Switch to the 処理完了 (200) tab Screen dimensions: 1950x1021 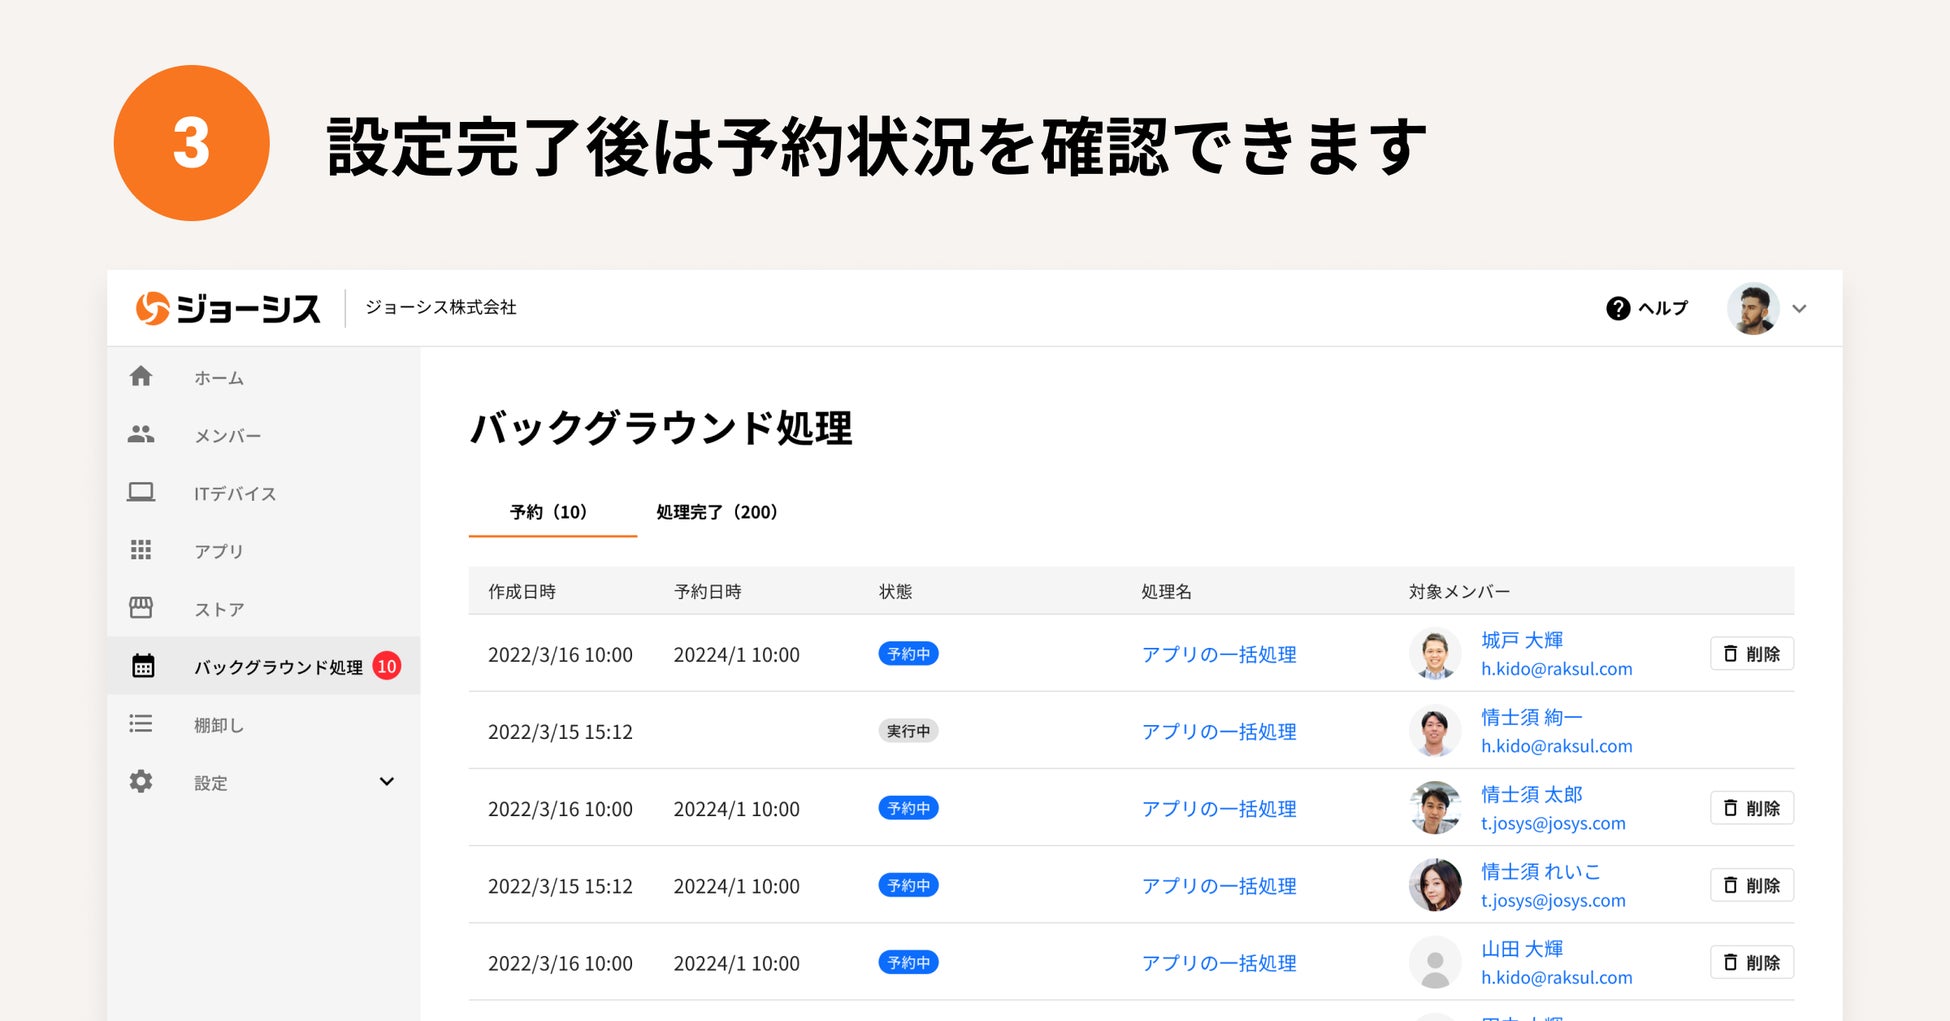pos(716,512)
